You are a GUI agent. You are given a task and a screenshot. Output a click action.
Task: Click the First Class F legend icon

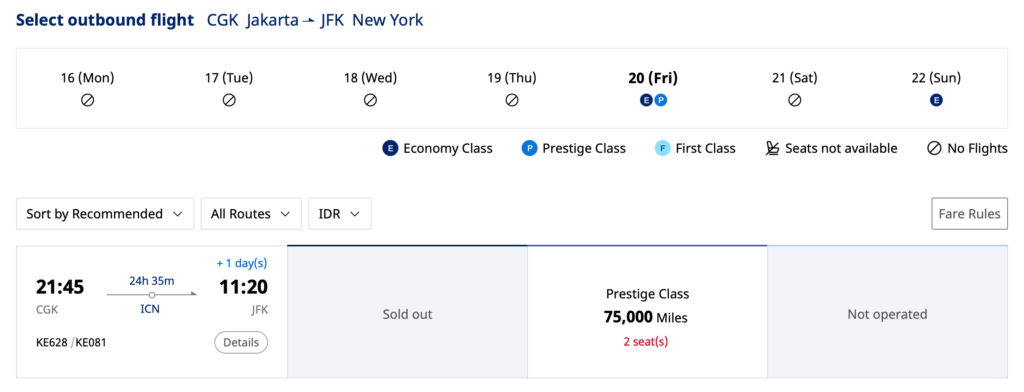(662, 148)
